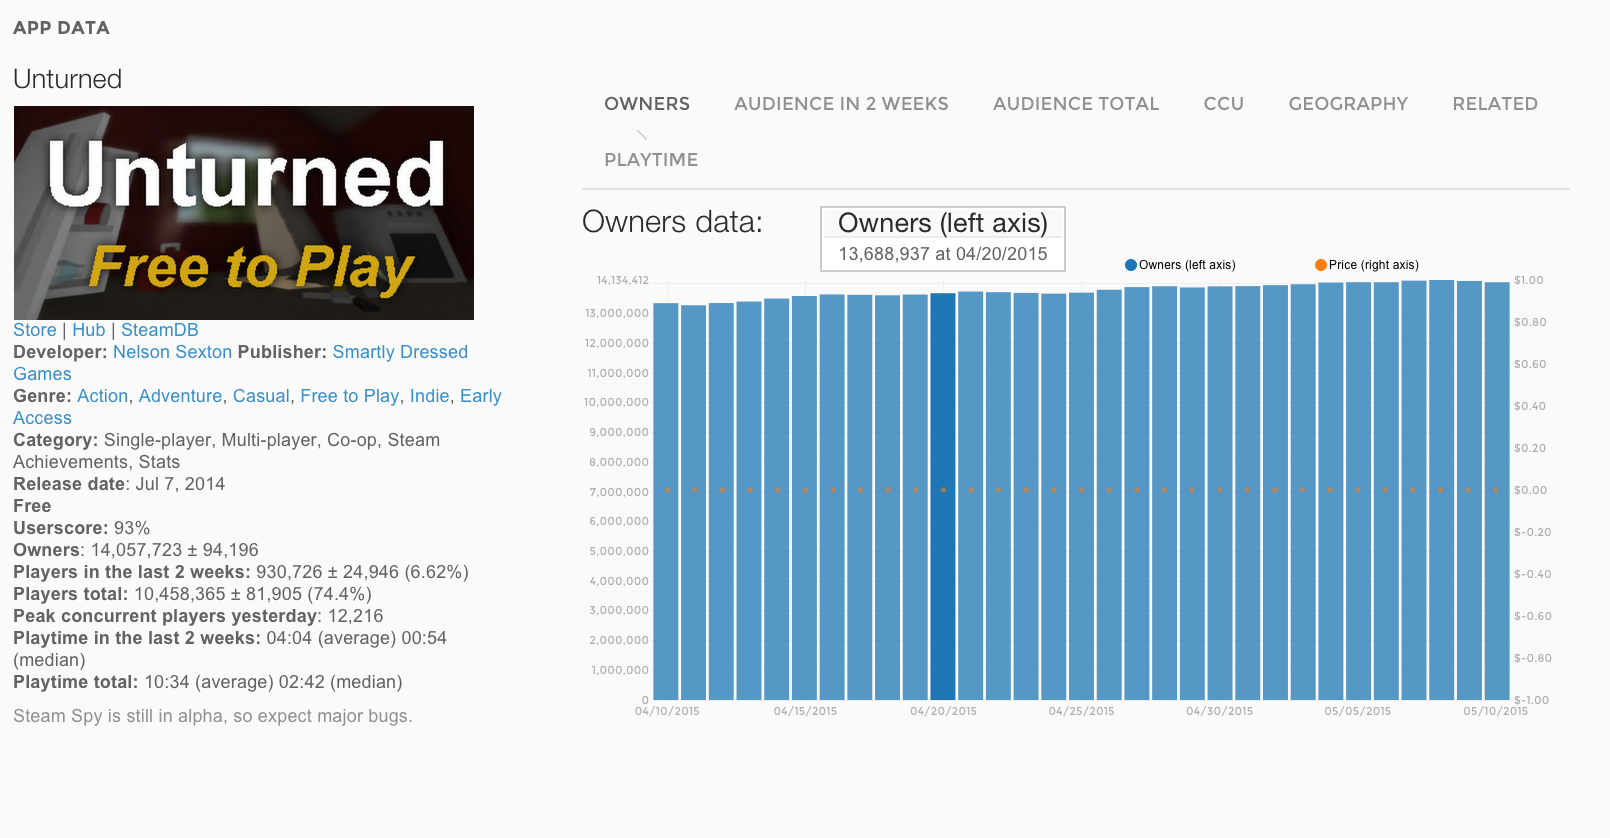Click the 14,134,412 axis maximum label
The image size is (1610, 838).
pos(623,280)
